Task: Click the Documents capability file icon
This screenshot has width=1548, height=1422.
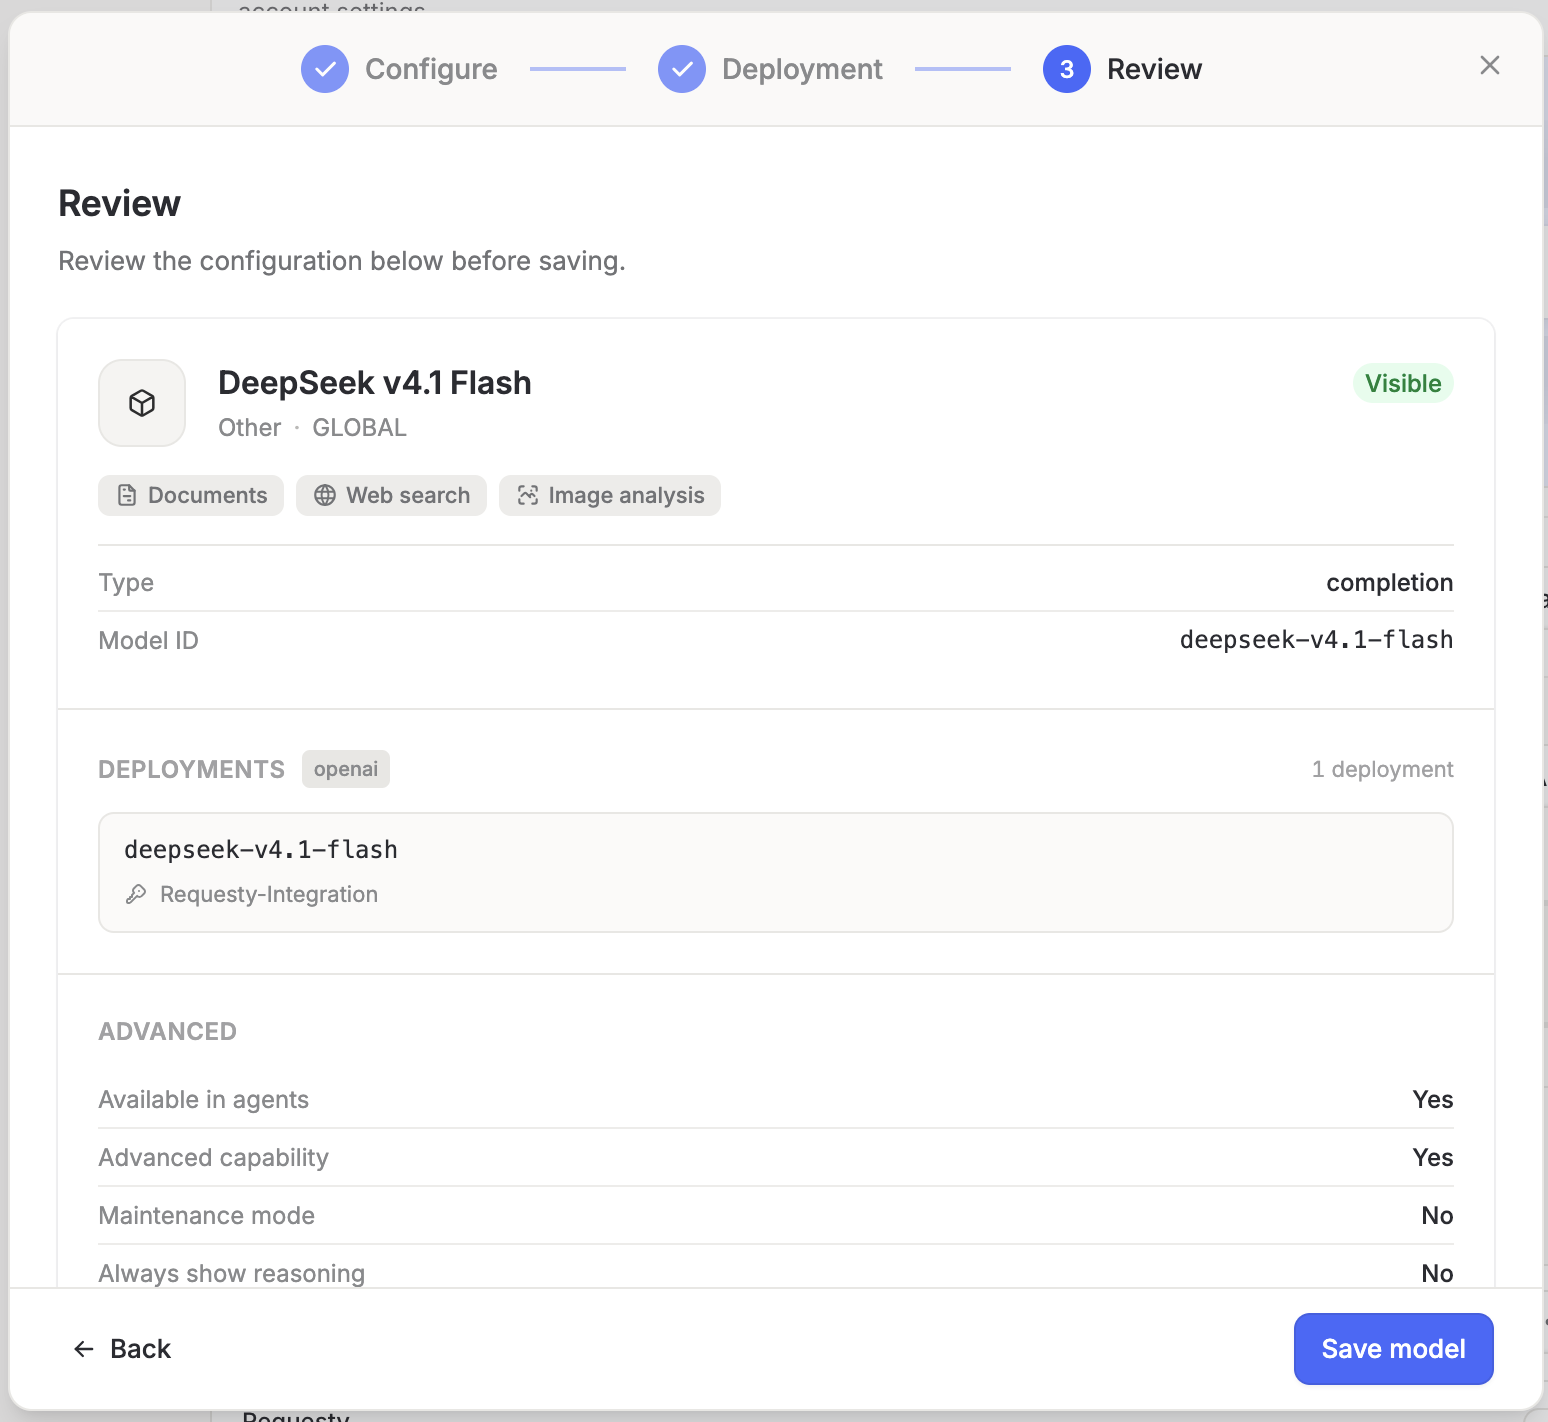Action: (x=127, y=495)
